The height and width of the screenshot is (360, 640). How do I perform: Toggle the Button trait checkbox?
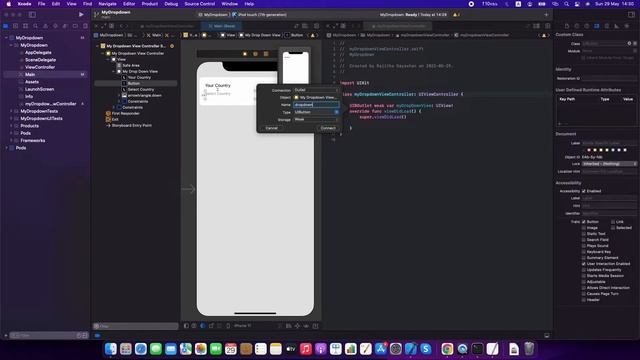click(584, 222)
